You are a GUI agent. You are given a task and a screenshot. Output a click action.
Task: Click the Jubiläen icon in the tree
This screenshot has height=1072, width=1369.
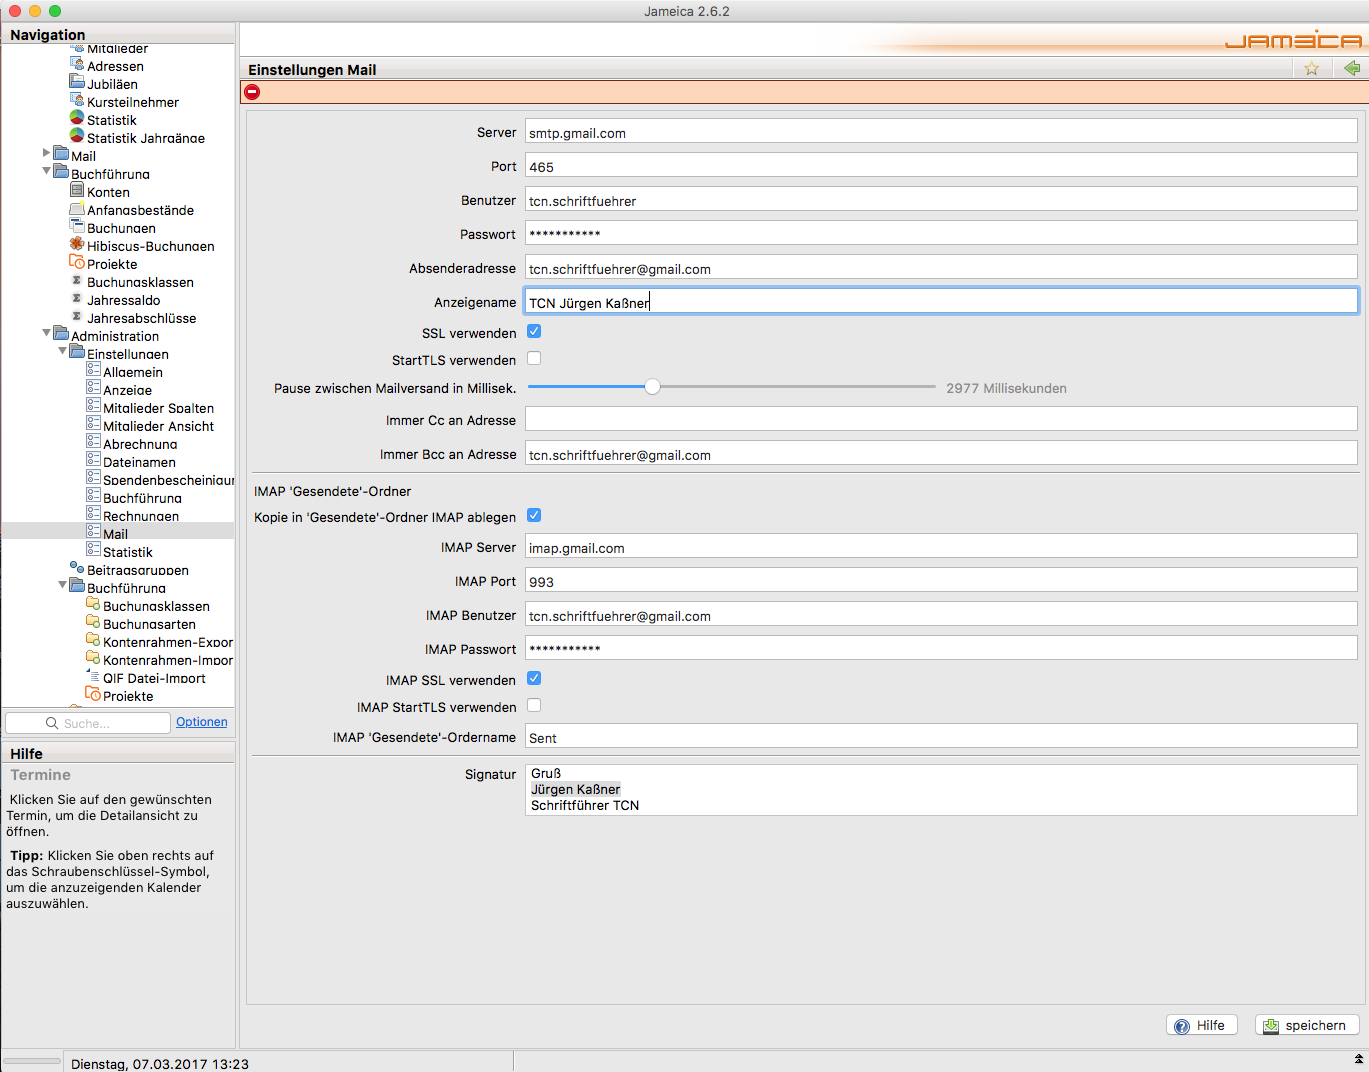[x=77, y=82]
